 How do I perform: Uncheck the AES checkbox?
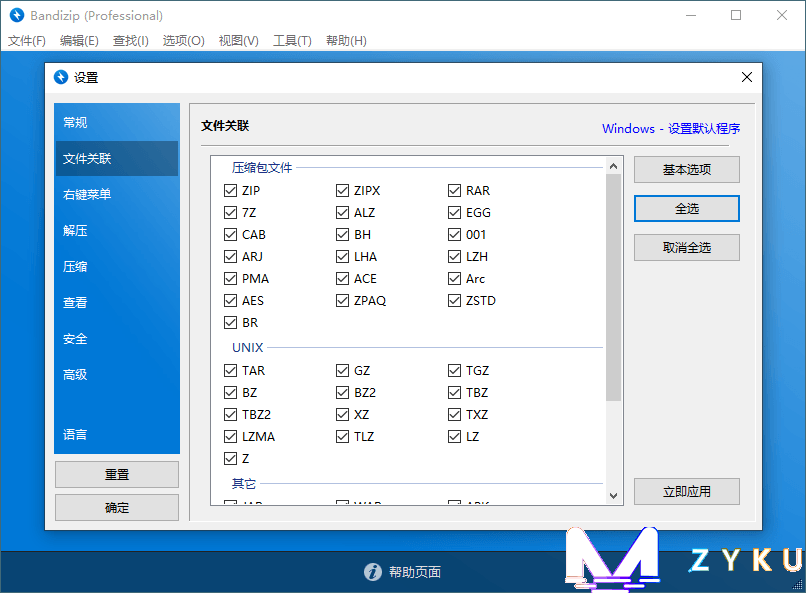point(230,301)
